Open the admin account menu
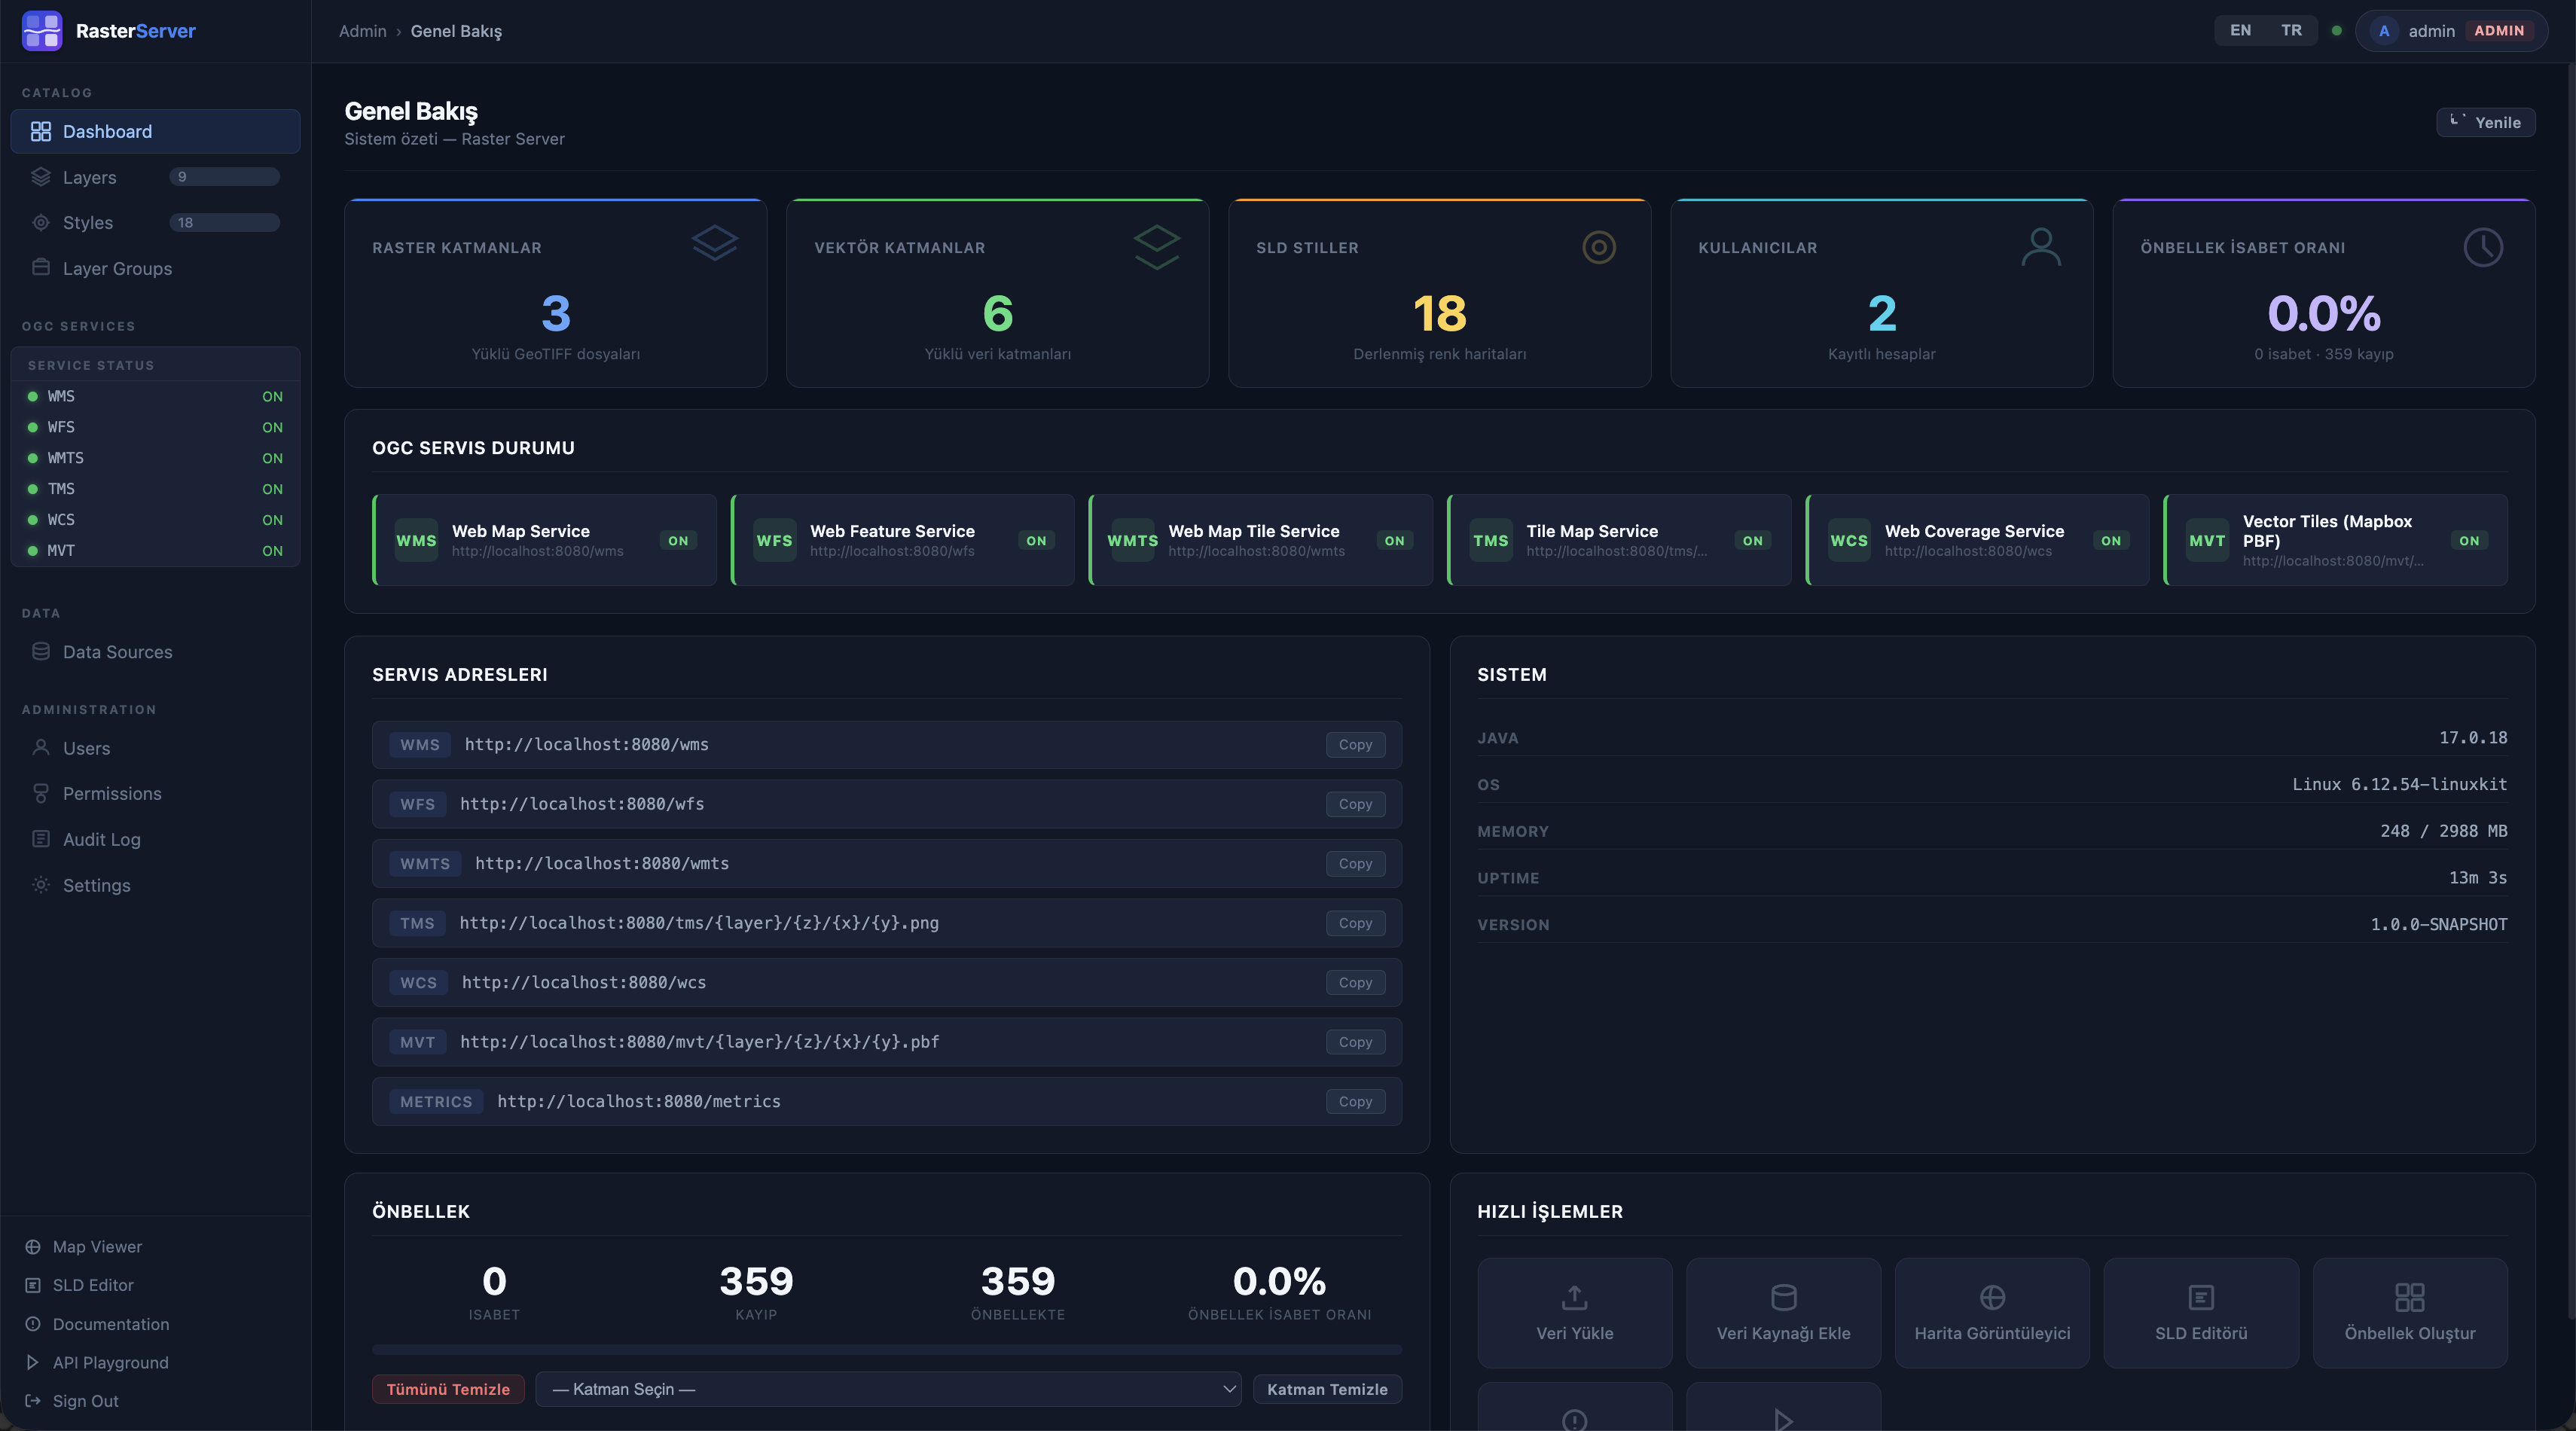 point(2451,31)
